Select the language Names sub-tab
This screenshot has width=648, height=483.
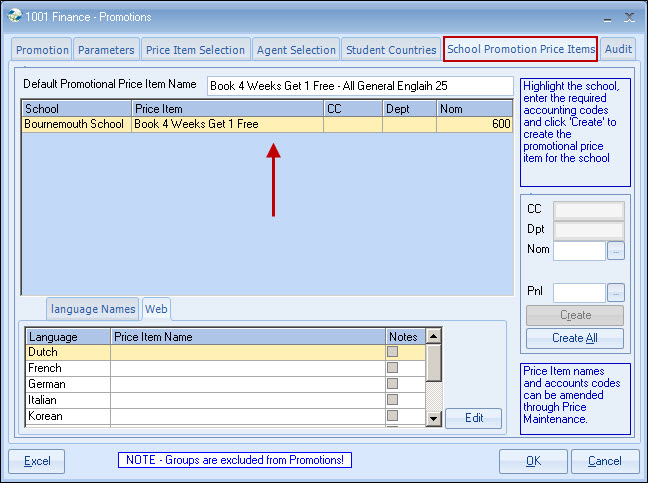92,309
